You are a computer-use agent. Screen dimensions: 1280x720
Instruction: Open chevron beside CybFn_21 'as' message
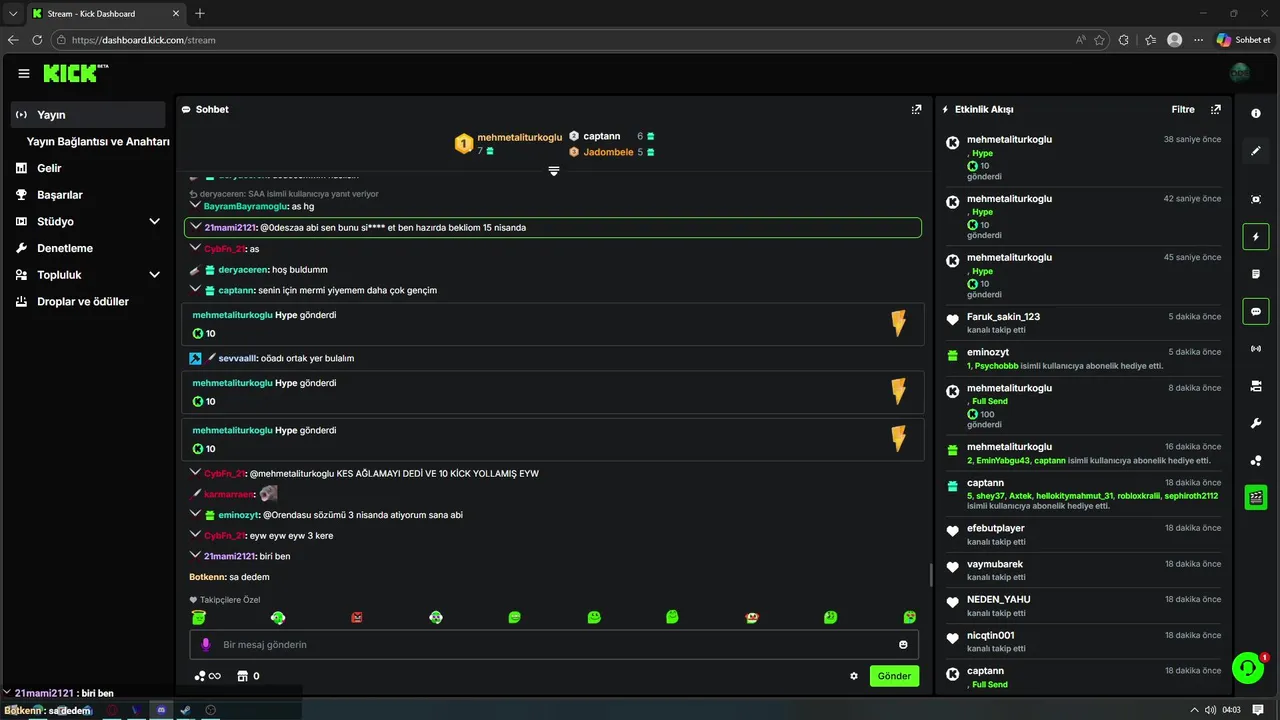coord(195,248)
